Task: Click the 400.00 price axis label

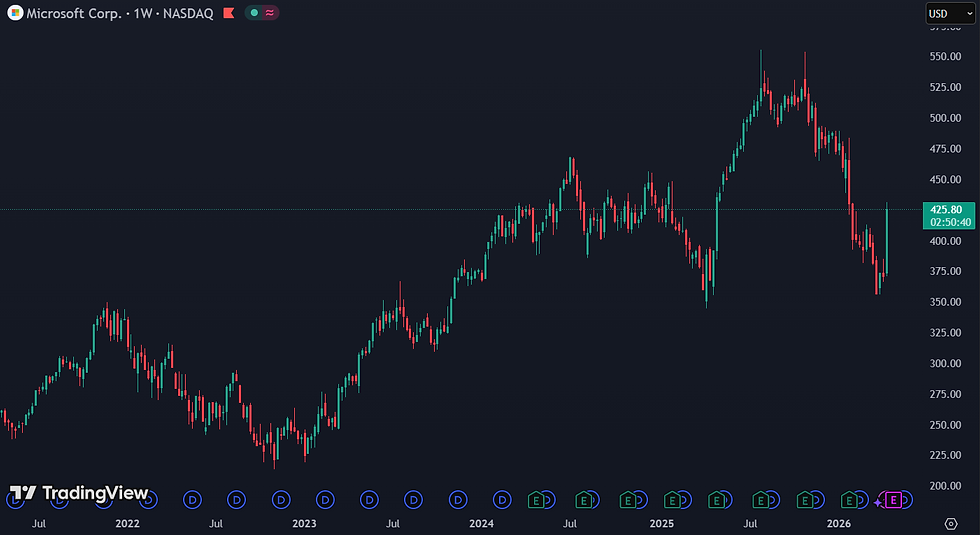Action: point(946,241)
